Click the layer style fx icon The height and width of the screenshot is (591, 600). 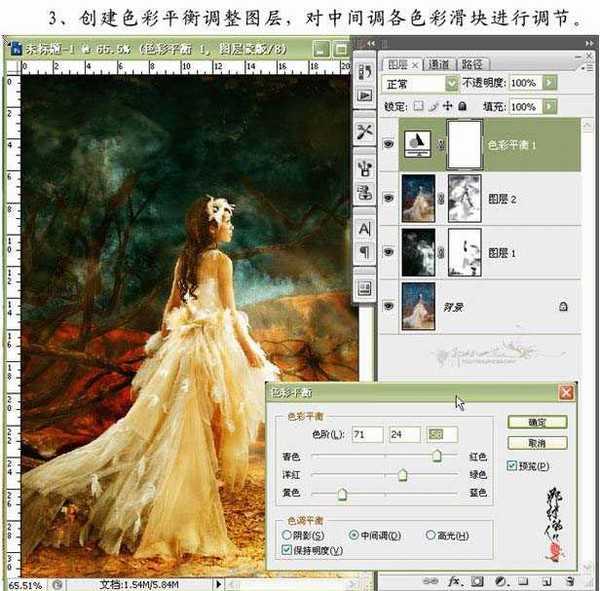point(454,580)
